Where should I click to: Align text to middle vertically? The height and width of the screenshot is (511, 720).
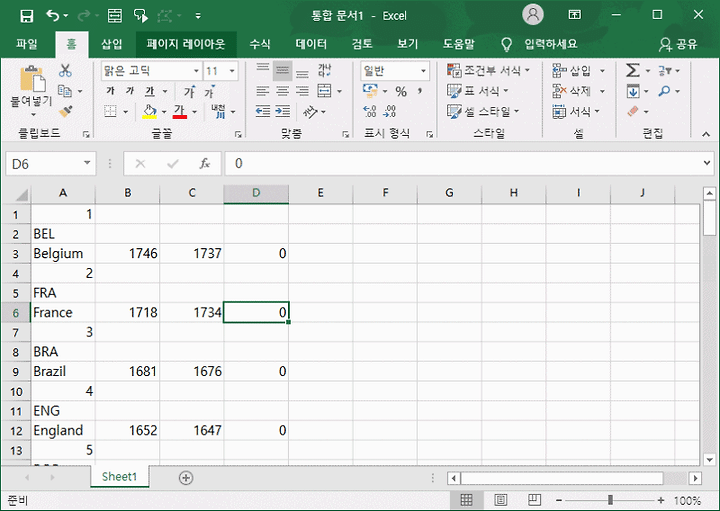282,71
